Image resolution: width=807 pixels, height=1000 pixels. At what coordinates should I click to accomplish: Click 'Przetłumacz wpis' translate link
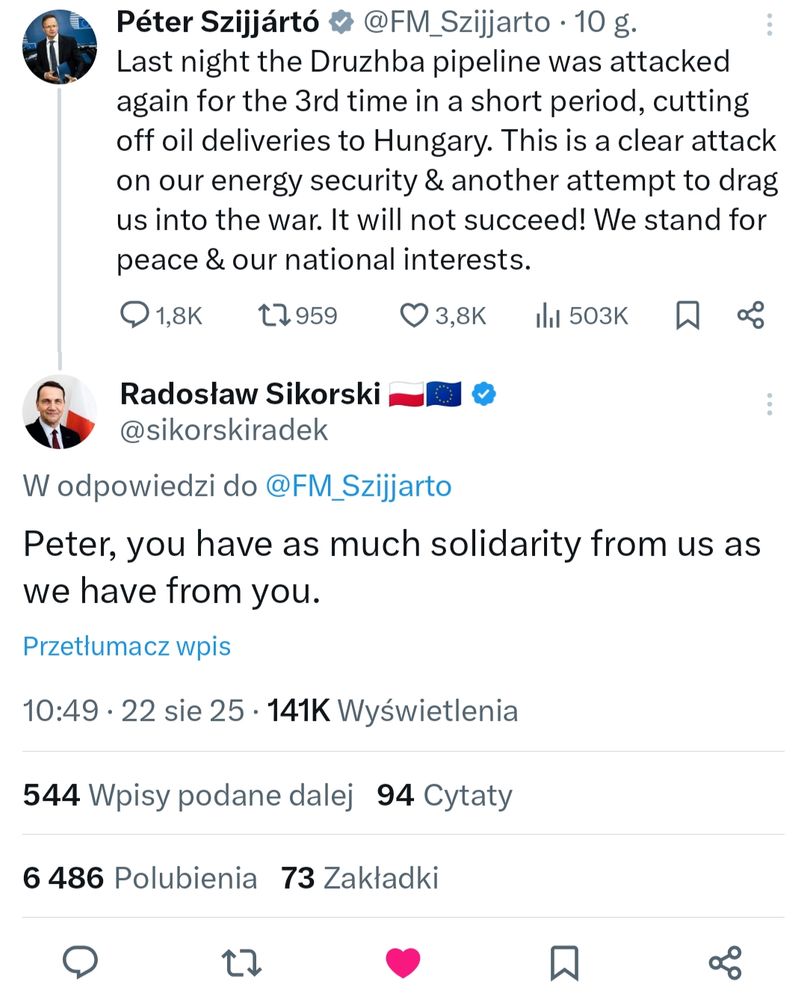[x=126, y=646]
